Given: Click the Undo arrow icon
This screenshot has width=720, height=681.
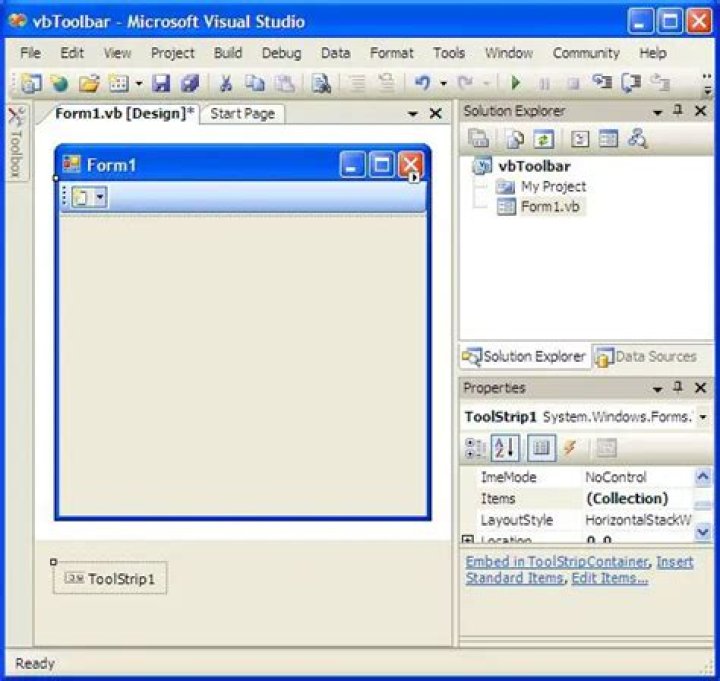Looking at the screenshot, I should pyautogui.click(x=423, y=83).
